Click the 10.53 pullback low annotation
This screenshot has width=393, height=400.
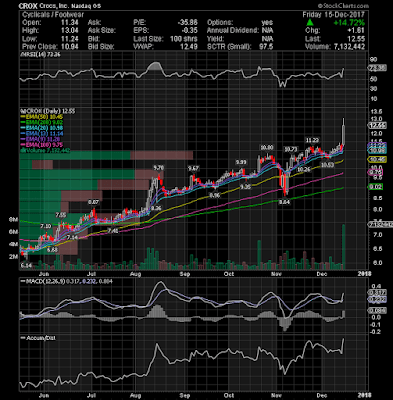327,165
